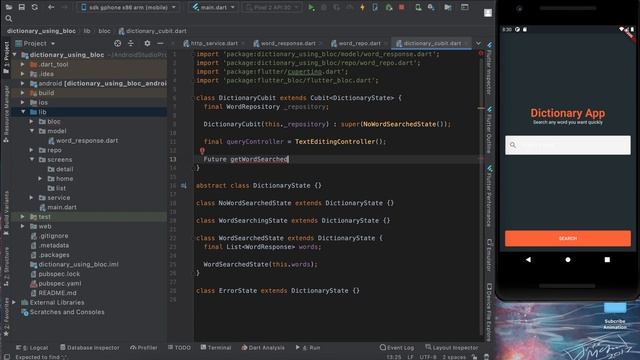Open the Flutter Inspector side panel
The width and height of the screenshot is (640, 360).
[x=489, y=69]
